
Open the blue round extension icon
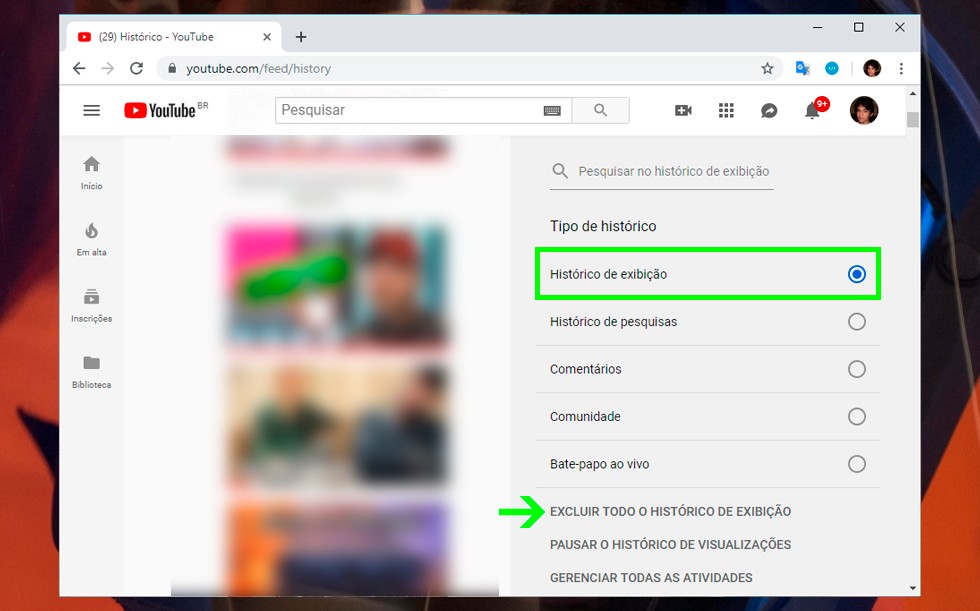point(832,69)
